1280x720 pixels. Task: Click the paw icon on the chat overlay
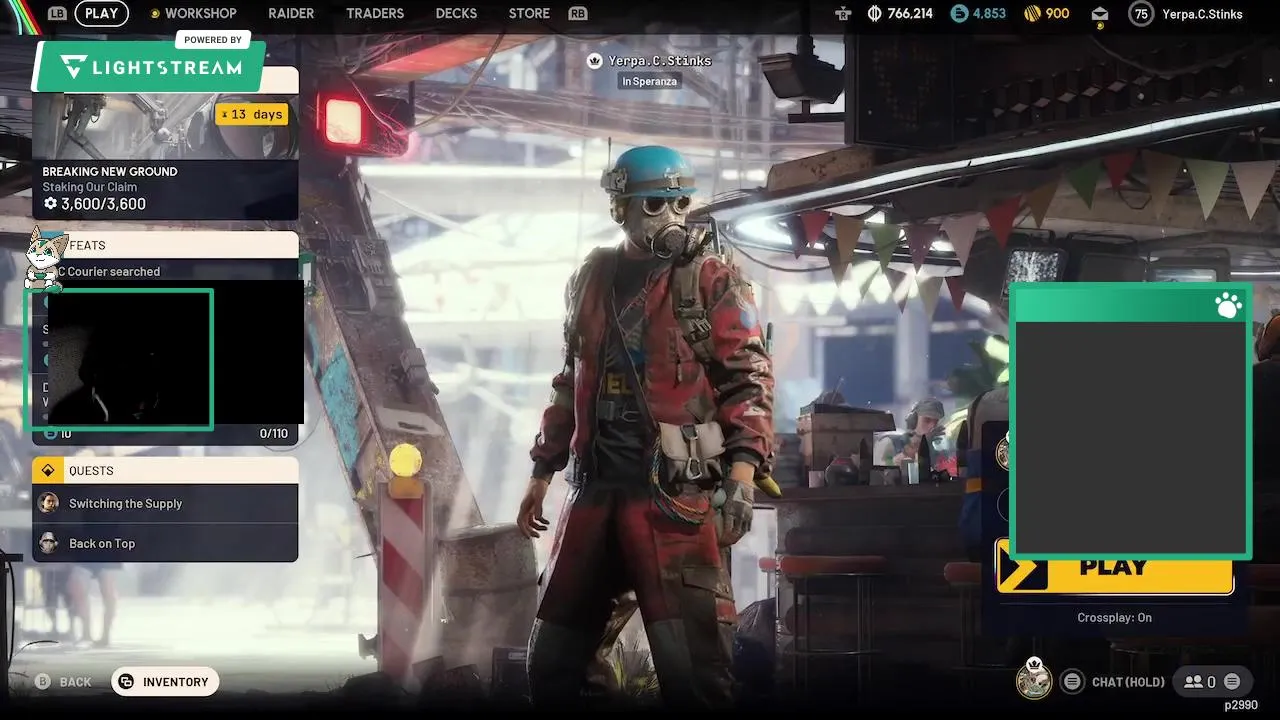(1228, 305)
